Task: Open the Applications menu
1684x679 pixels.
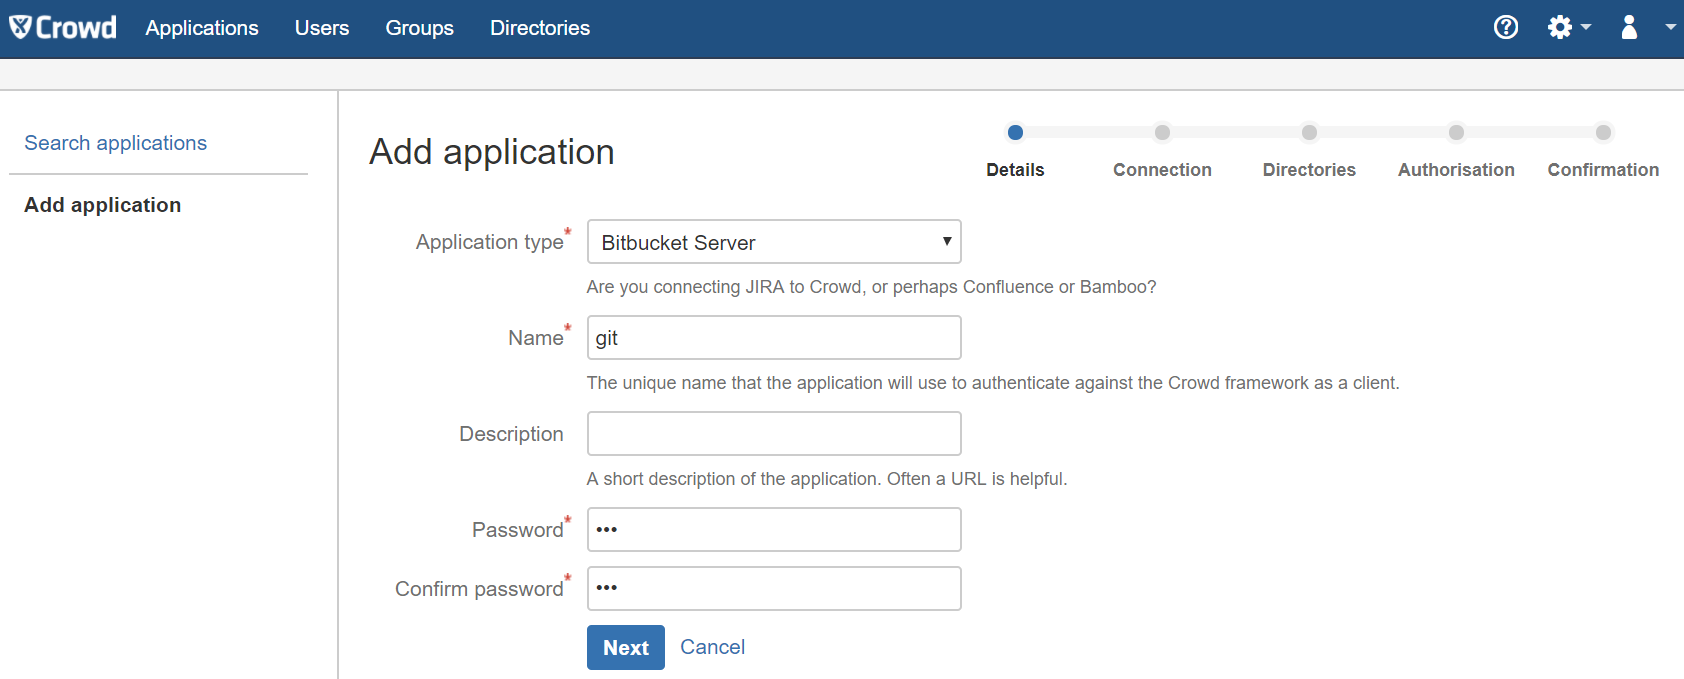Action: [202, 28]
